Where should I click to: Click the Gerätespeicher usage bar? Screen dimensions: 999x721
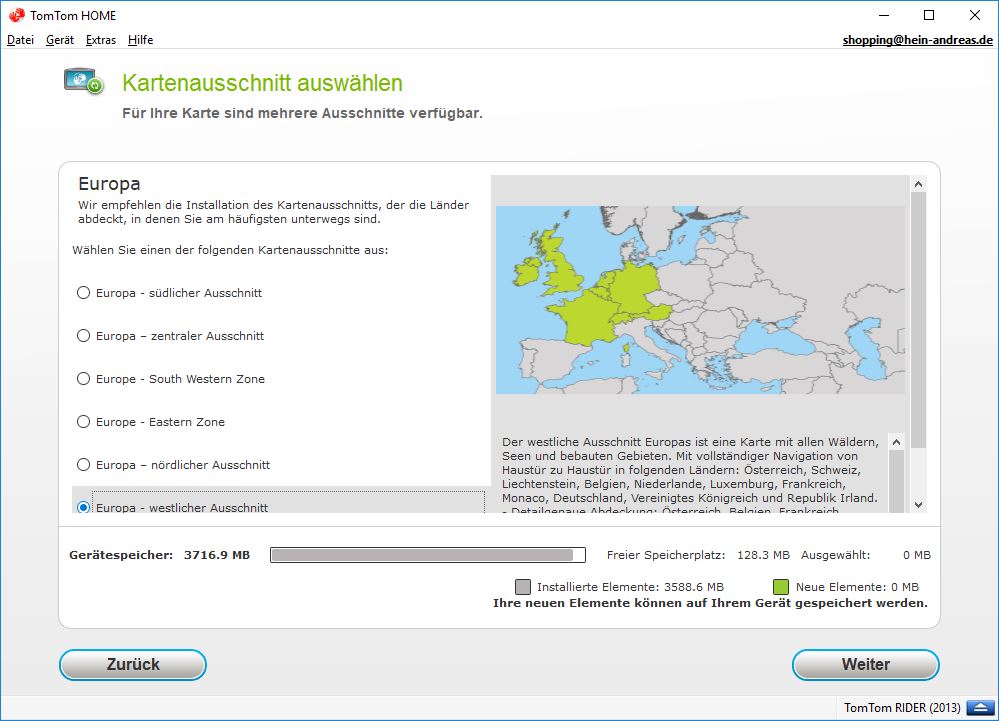coord(428,555)
